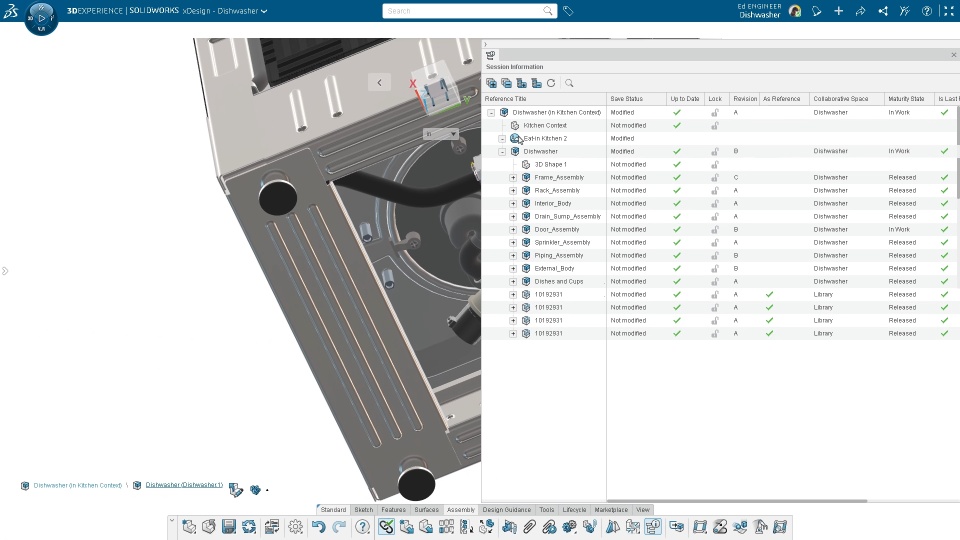Switch to the Sketch tab
Screen dimensions: 960x540
364,509
